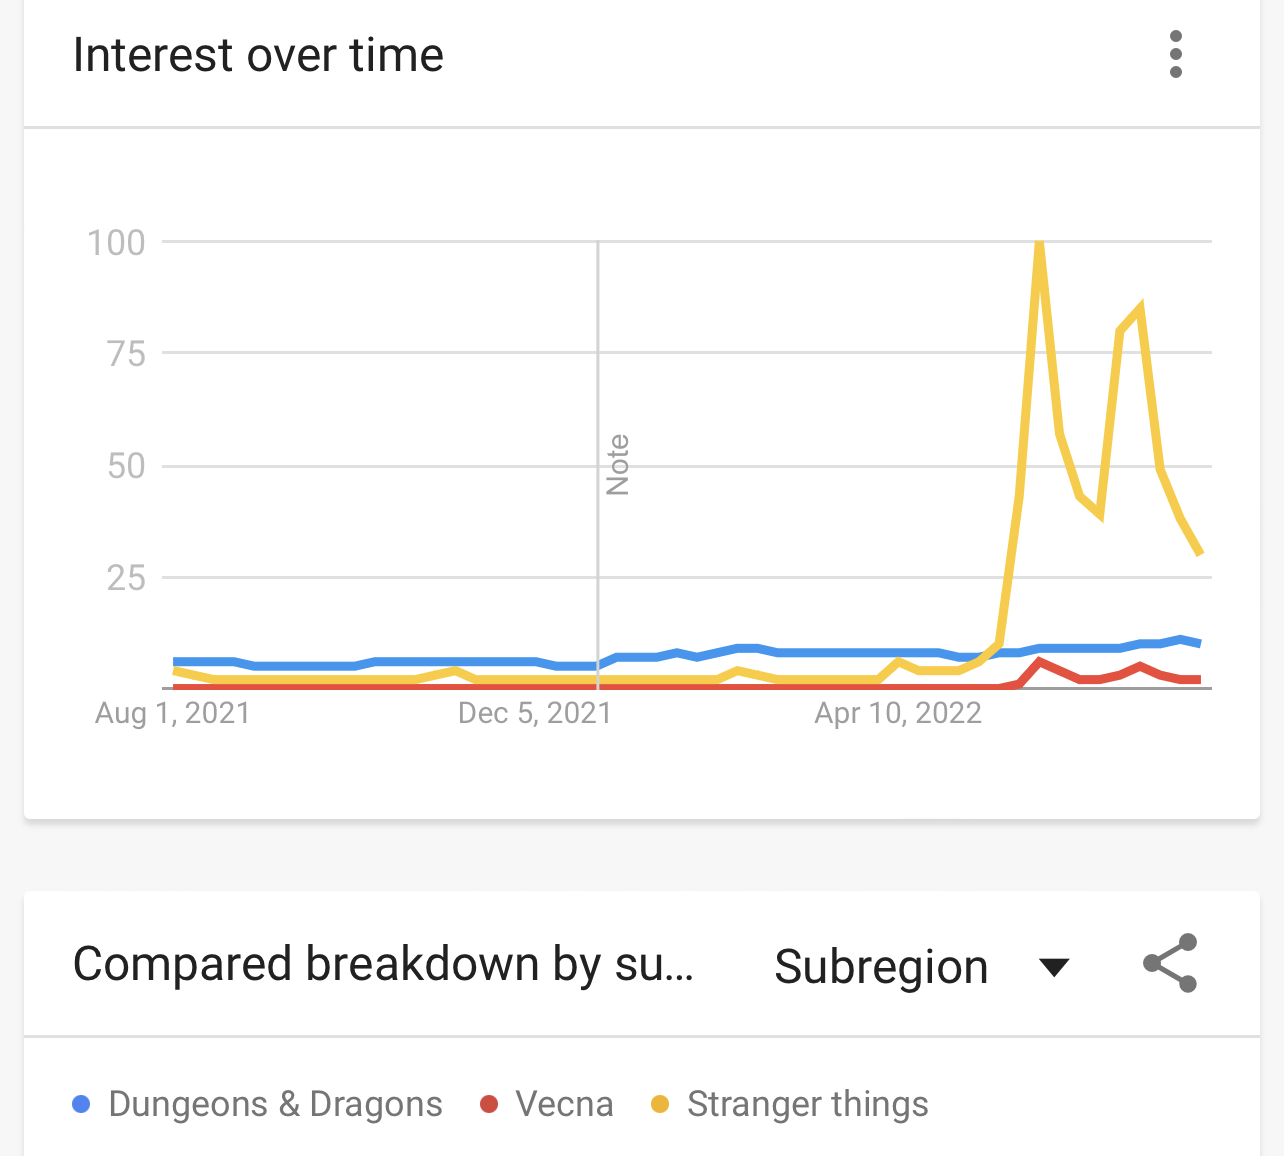Click the Dec 5, 2021 axis label

coord(535,713)
